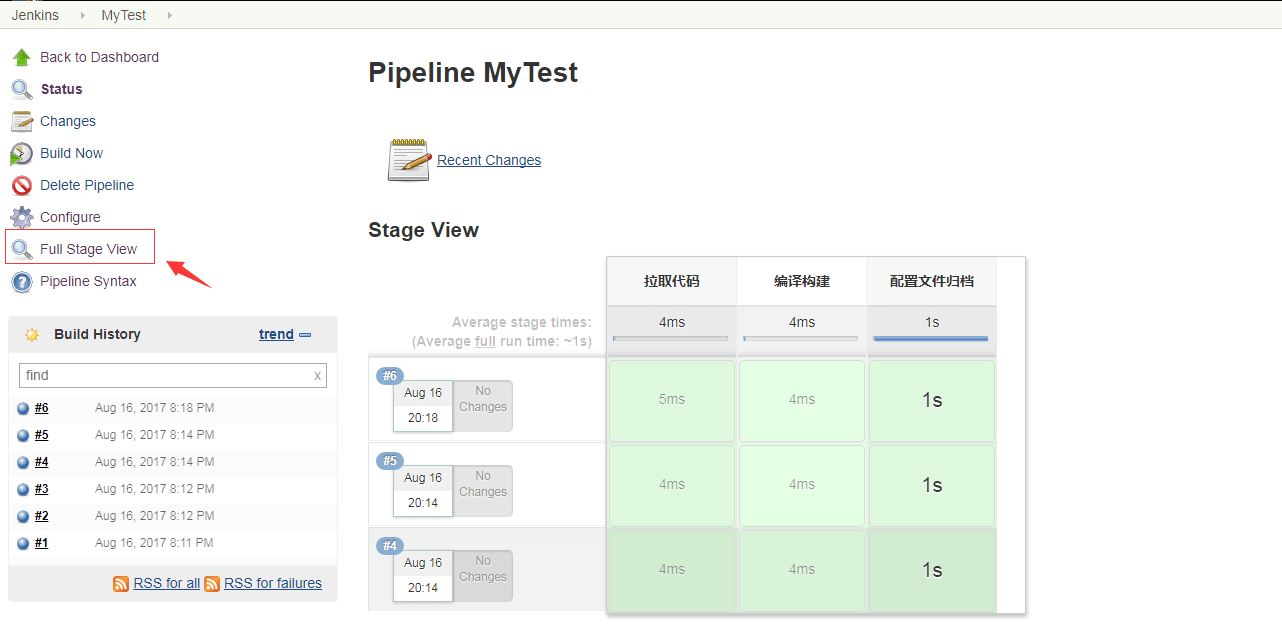The width and height of the screenshot is (1282, 631).
Task: Collapse build history via trend minus icon
Action: pos(305,335)
